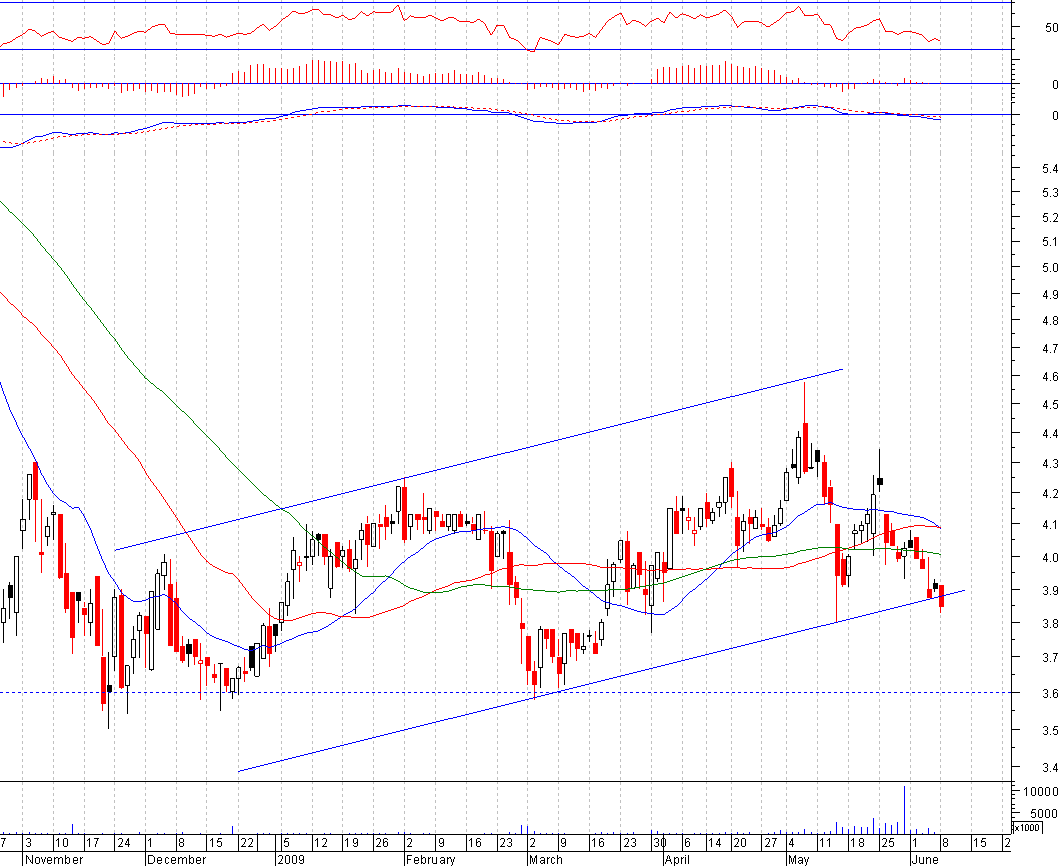
Task: Click the 3.7 price scale value
Action: click(x=1050, y=657)
